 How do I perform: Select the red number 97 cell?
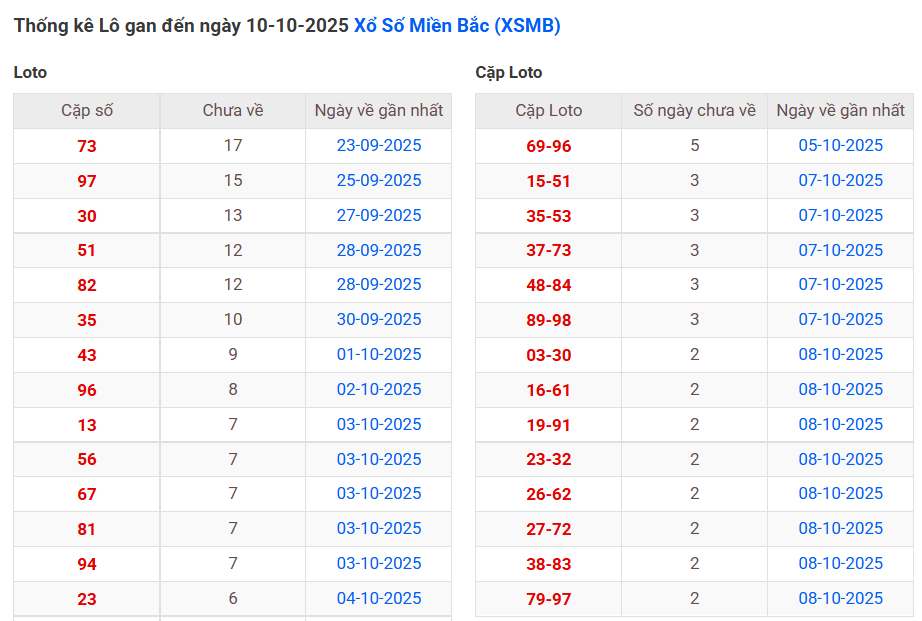click(87, 182)
